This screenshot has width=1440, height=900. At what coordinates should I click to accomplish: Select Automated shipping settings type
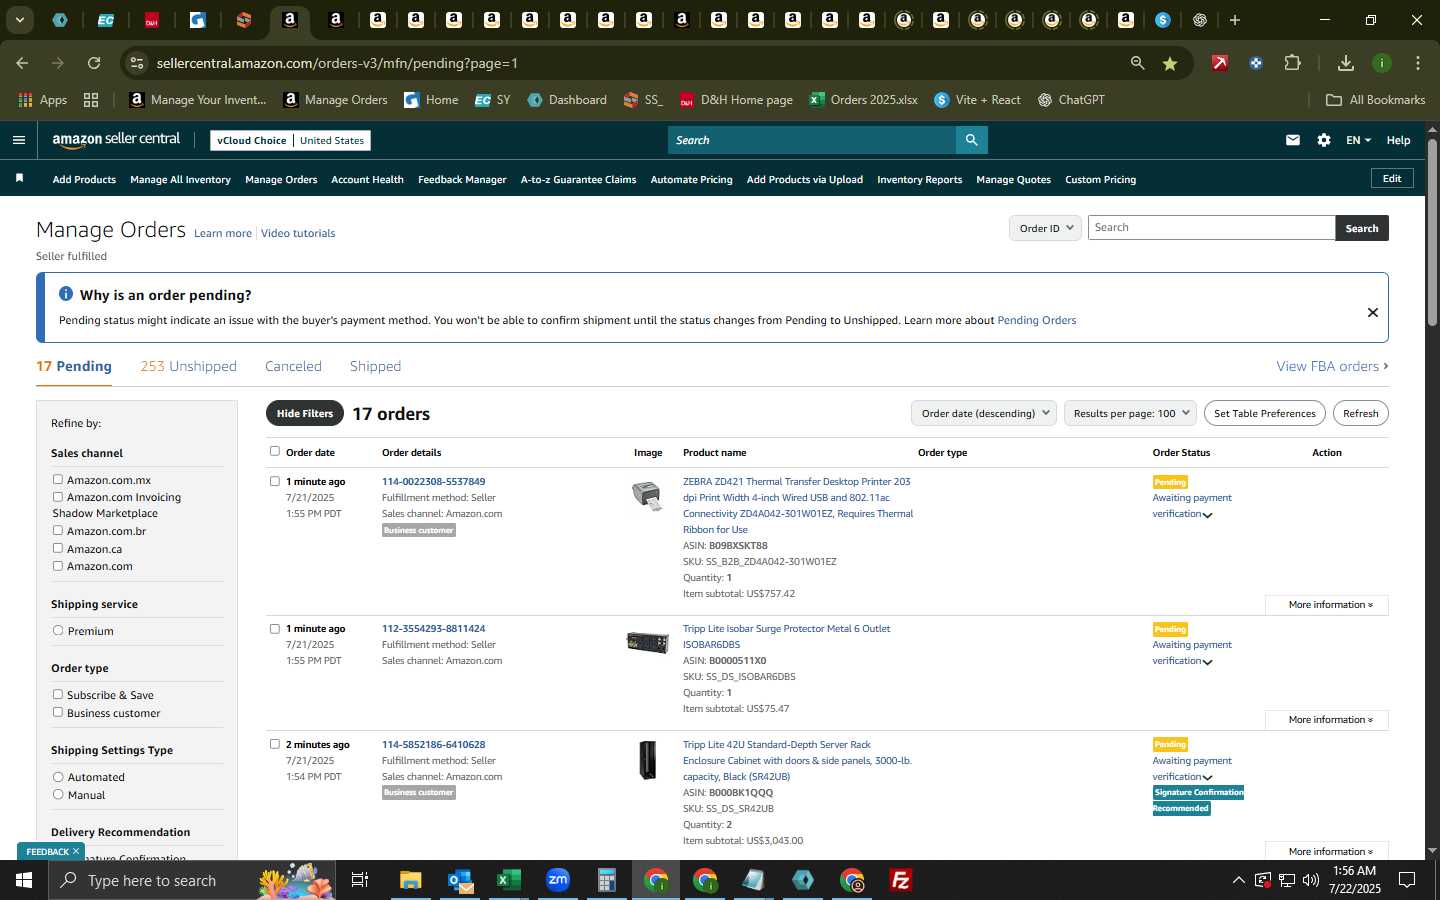point(58,777)
